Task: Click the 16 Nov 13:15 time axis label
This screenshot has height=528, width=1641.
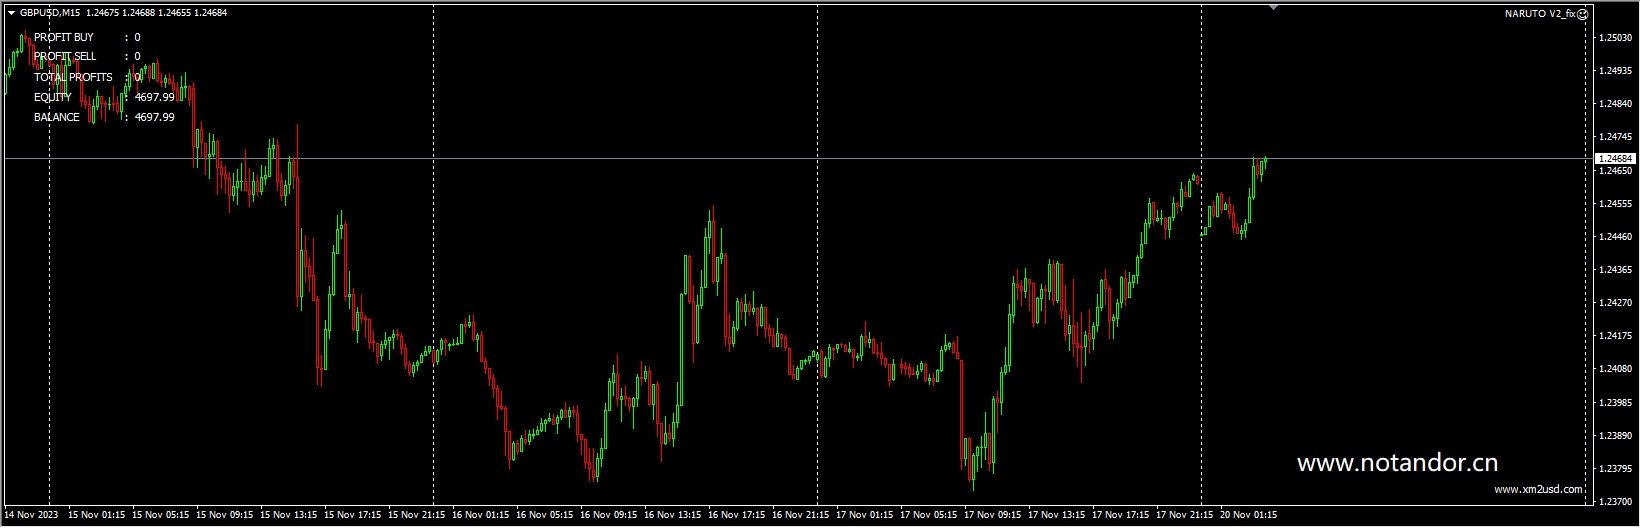Action: tap(673, 516)
